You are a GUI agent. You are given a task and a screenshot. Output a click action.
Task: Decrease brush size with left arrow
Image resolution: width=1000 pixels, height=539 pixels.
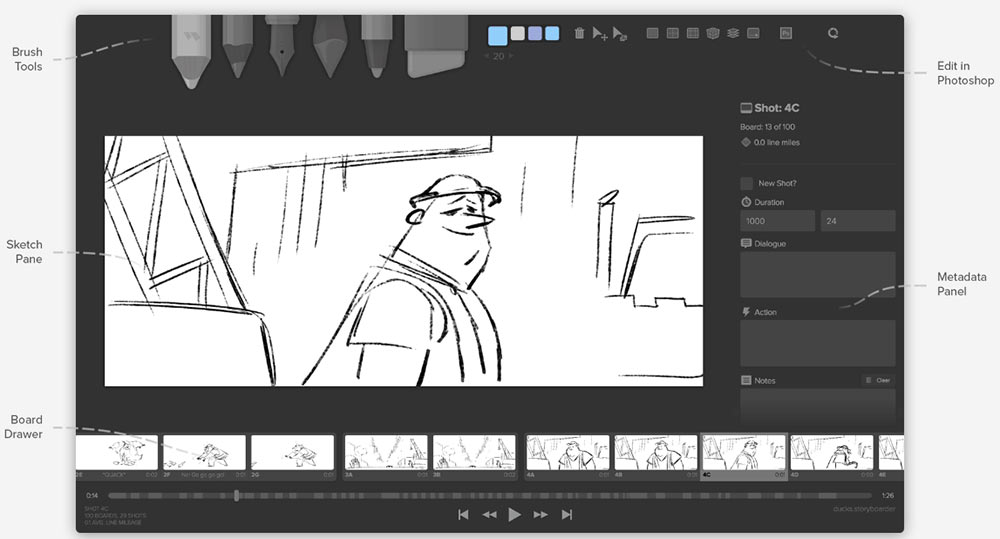pos(488,57)
